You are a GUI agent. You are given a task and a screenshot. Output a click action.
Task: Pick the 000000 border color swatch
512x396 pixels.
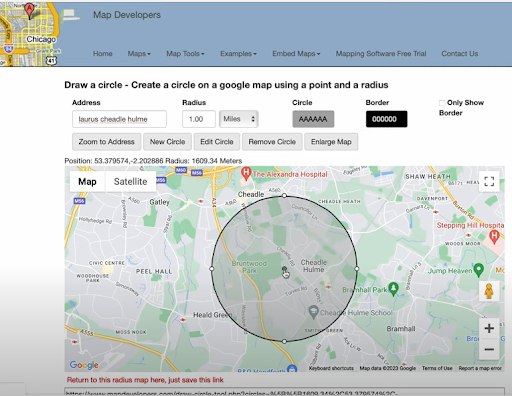[386, 119]
